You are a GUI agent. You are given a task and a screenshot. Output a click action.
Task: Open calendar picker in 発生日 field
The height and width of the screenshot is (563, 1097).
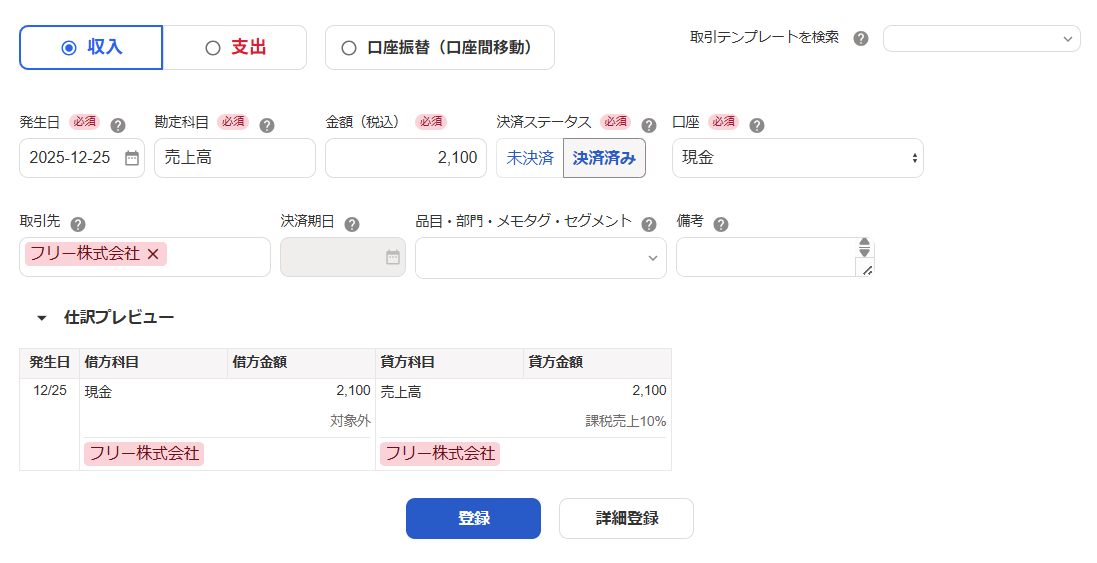click(132, 158)
